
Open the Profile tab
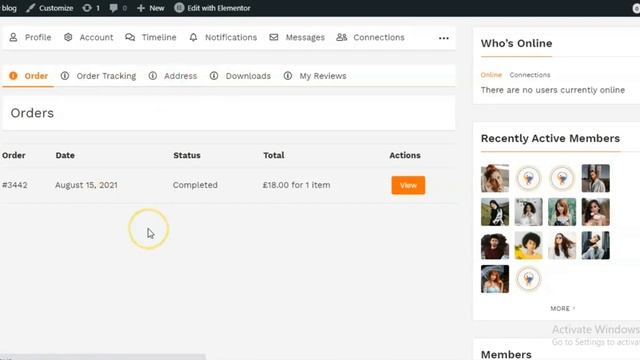[x=30, y=37]
